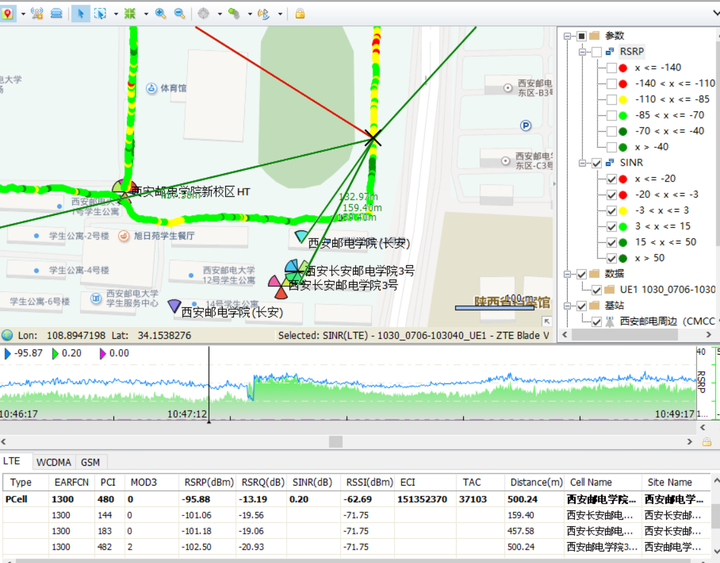Uncheck the SINR parameter checkbox
720x563 pixels.
tap(596, 163)
